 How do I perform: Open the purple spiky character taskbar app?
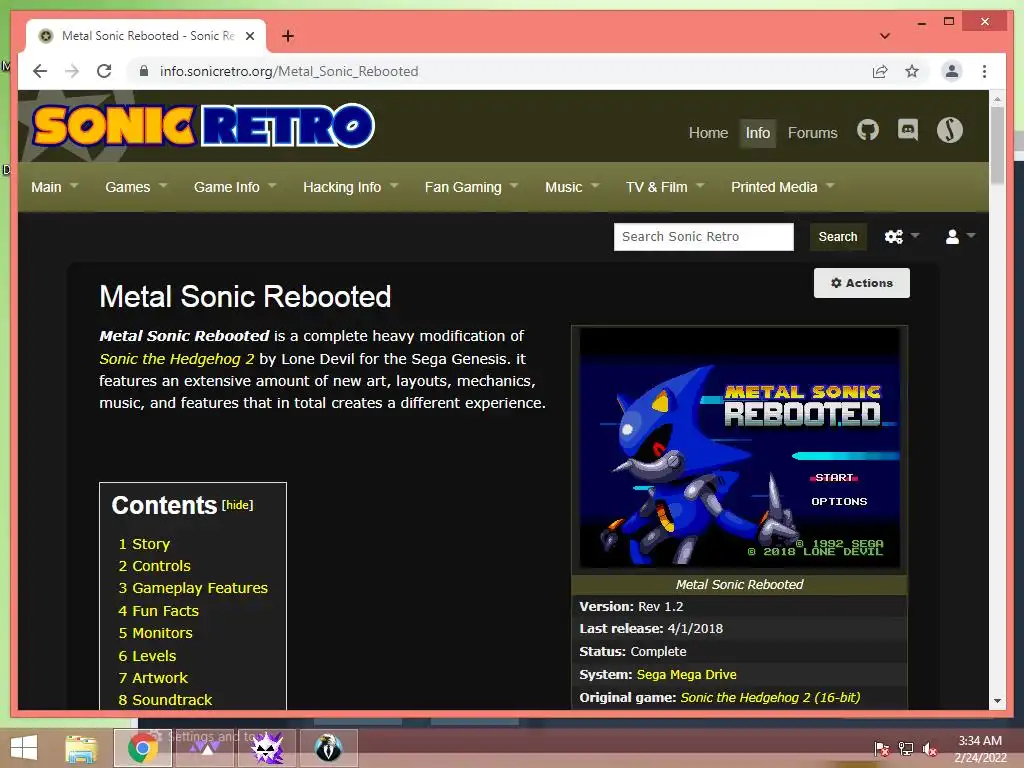click(x=267, y=748)
